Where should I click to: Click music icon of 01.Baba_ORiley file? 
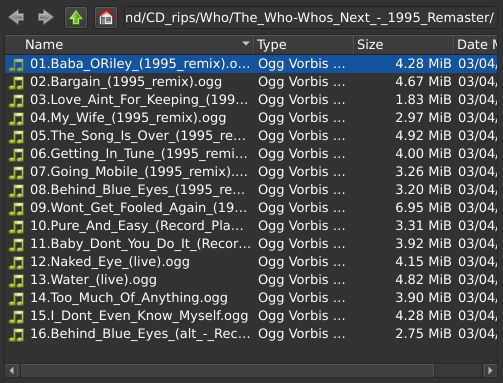click(x=16, y=64)
